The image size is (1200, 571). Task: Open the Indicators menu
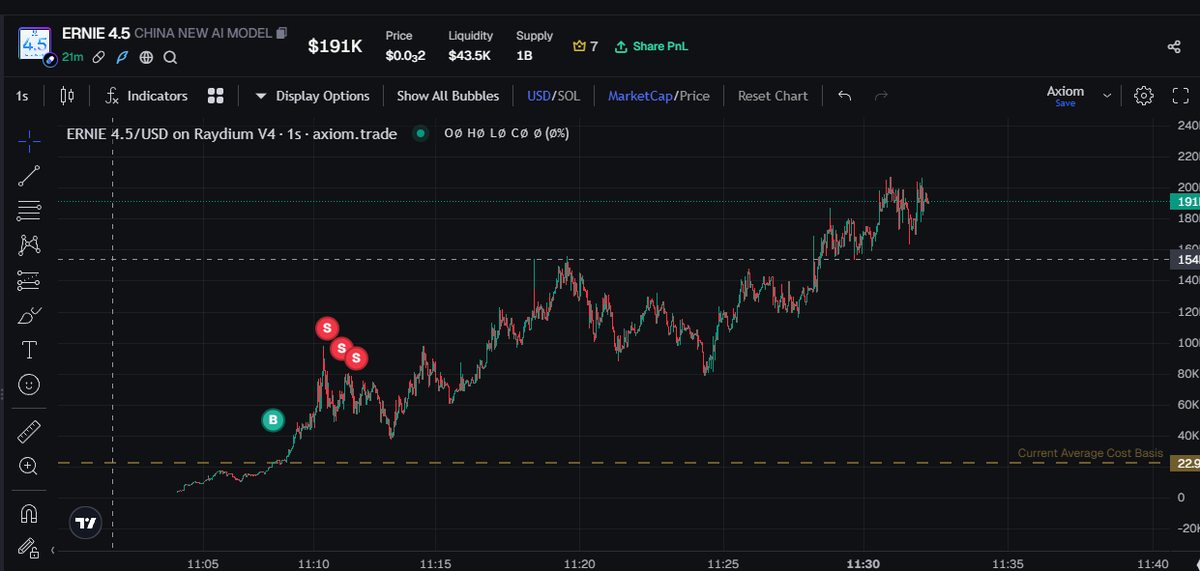147,96
